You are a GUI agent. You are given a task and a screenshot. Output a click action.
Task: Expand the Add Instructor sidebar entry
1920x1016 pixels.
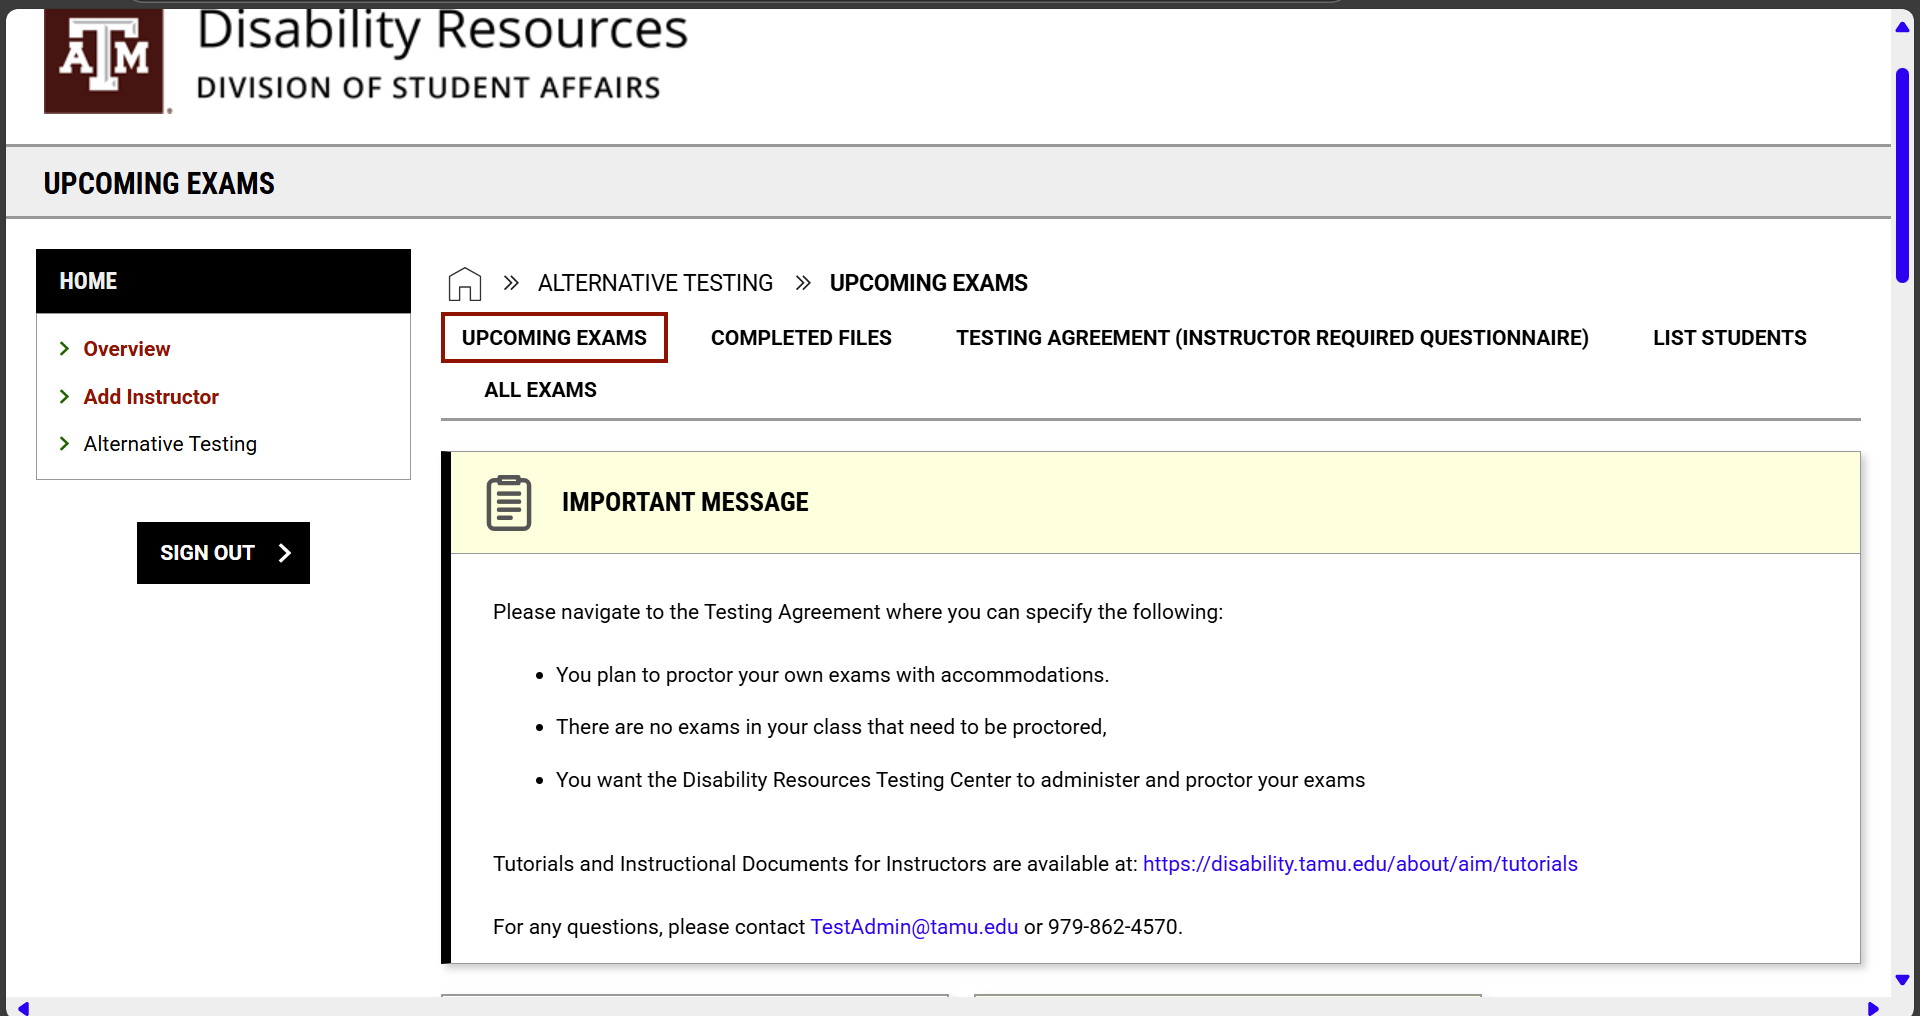click(151, 397)
